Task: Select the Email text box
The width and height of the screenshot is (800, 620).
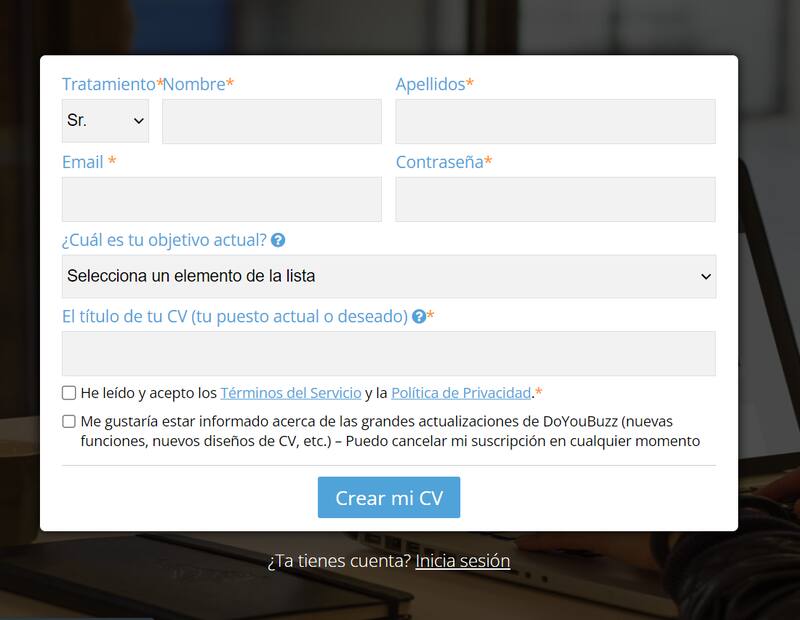Action: coord(220,199)
